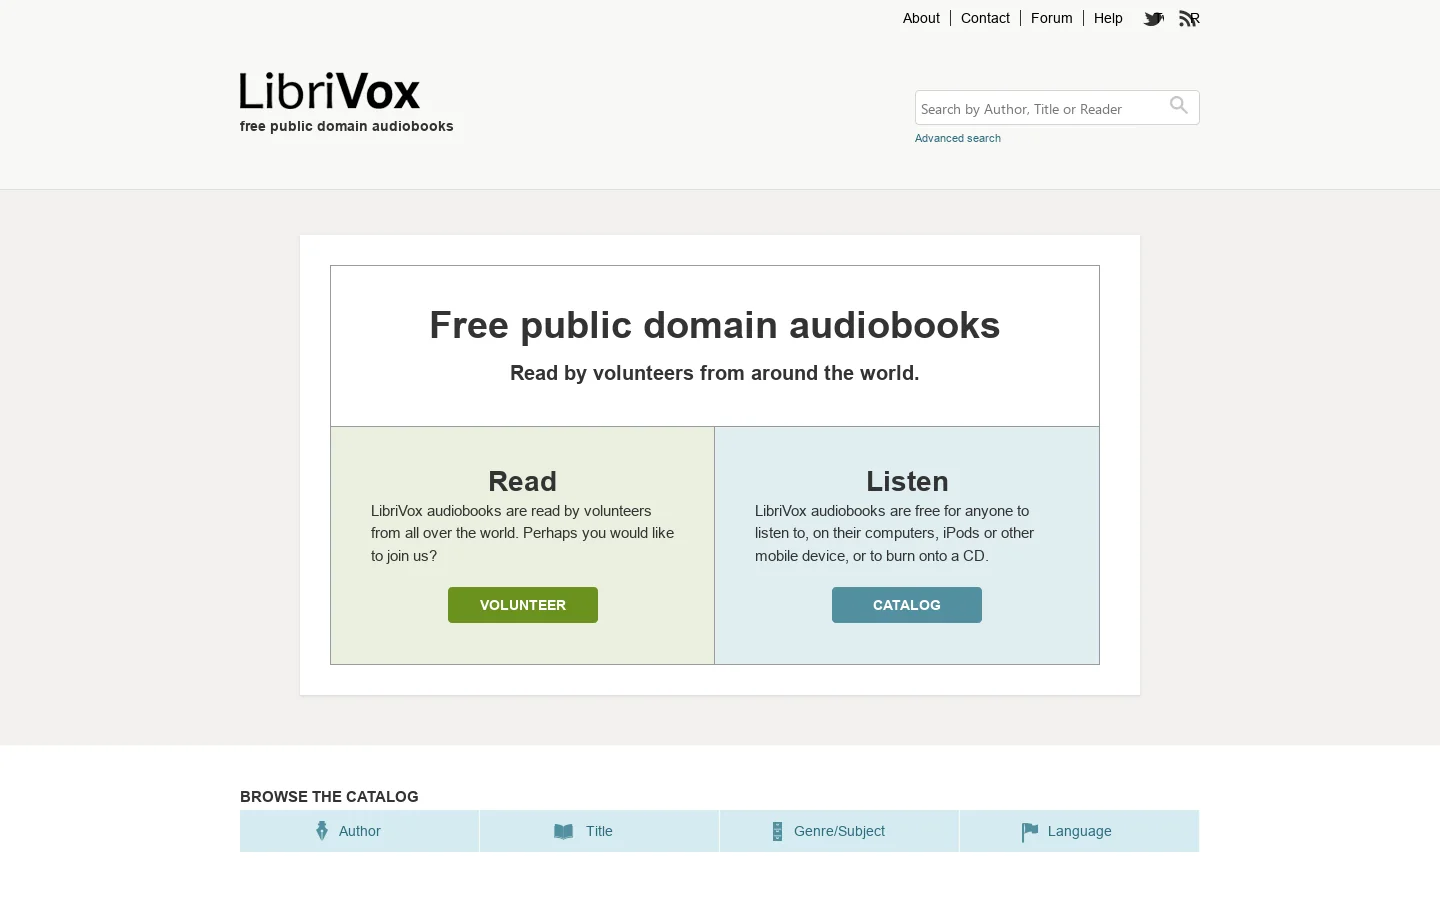This screenshot has height=900, width=1440.
Task: Browse catalog by Title text
Action: (599, 831)
